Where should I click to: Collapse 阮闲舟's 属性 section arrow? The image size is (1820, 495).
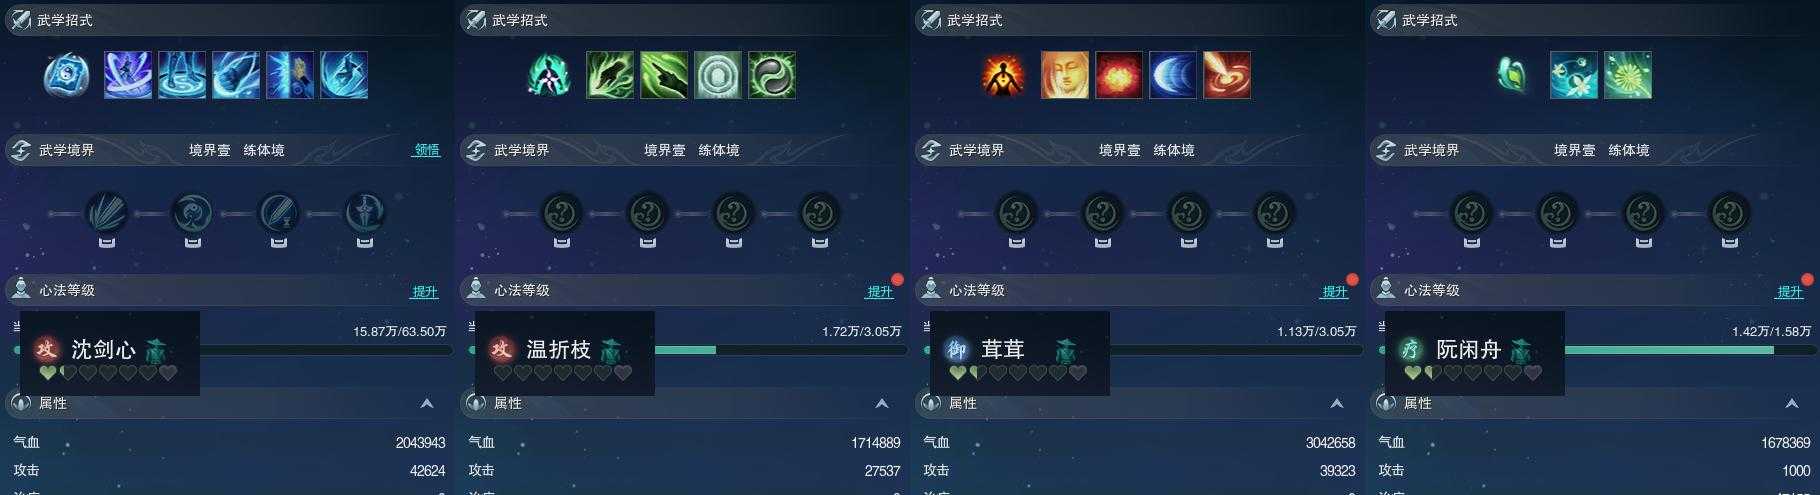coord(1792,403)
